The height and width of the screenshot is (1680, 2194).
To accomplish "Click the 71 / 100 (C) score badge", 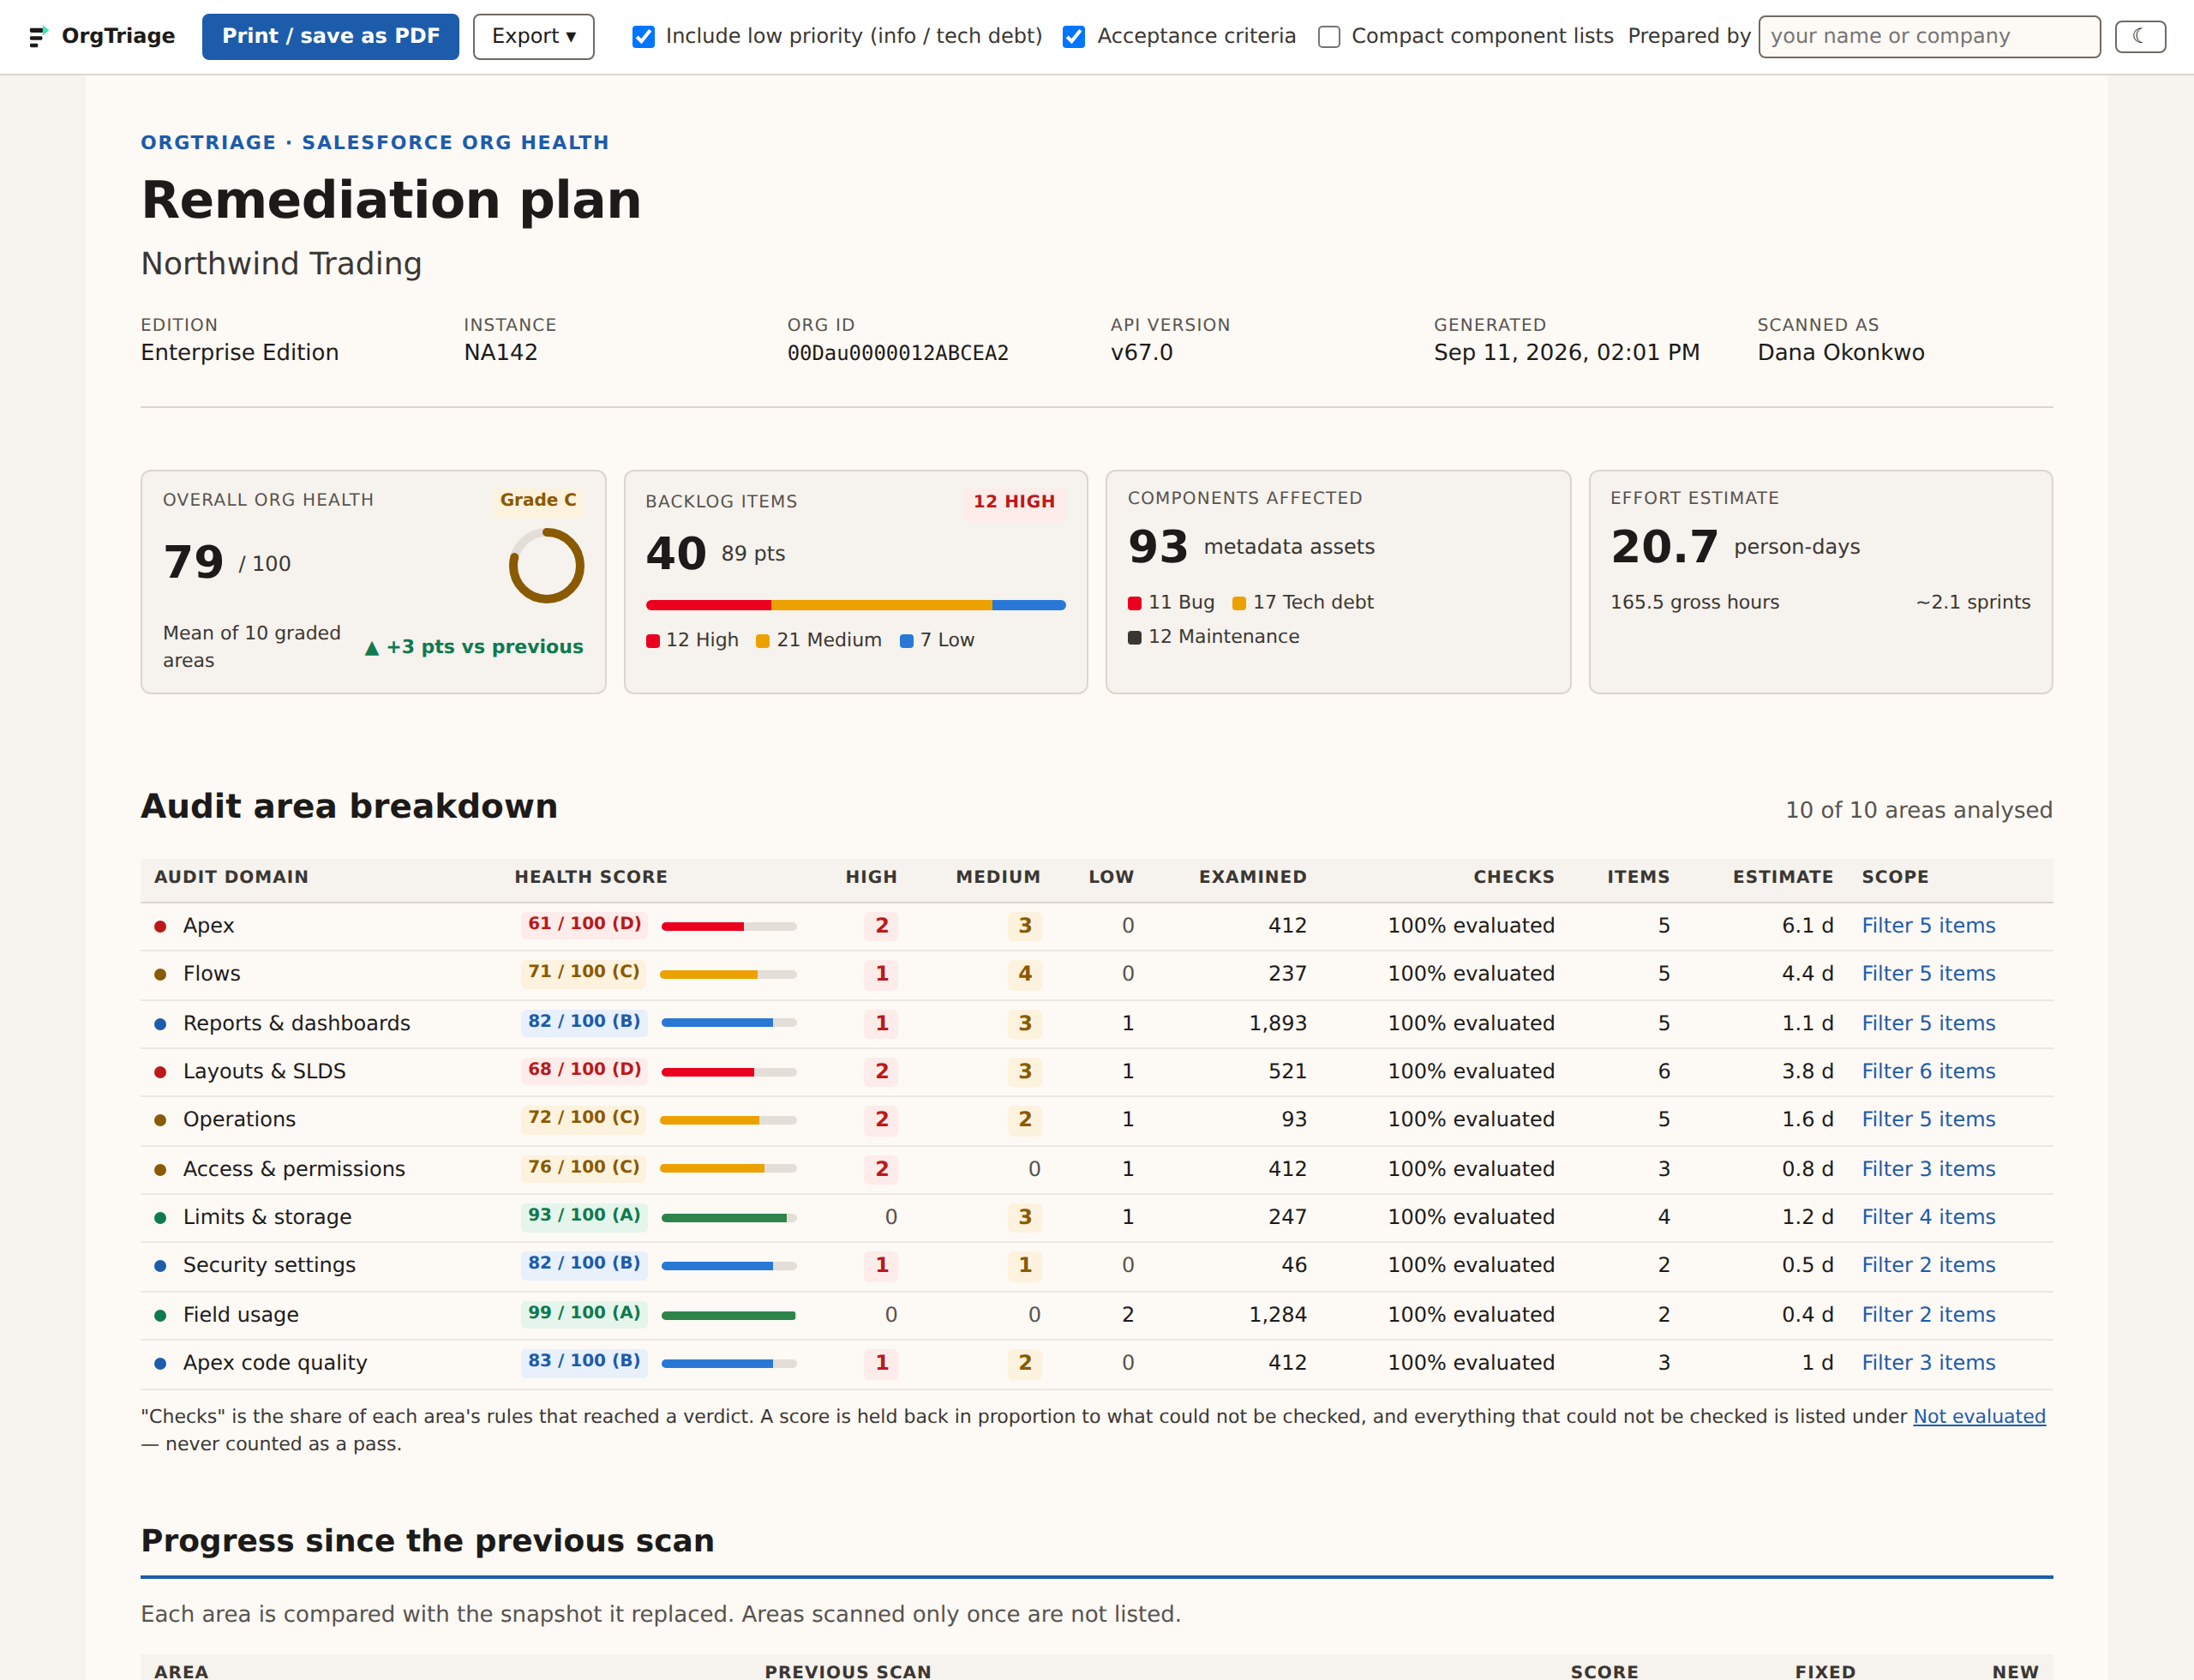I will tap(584, 972).
